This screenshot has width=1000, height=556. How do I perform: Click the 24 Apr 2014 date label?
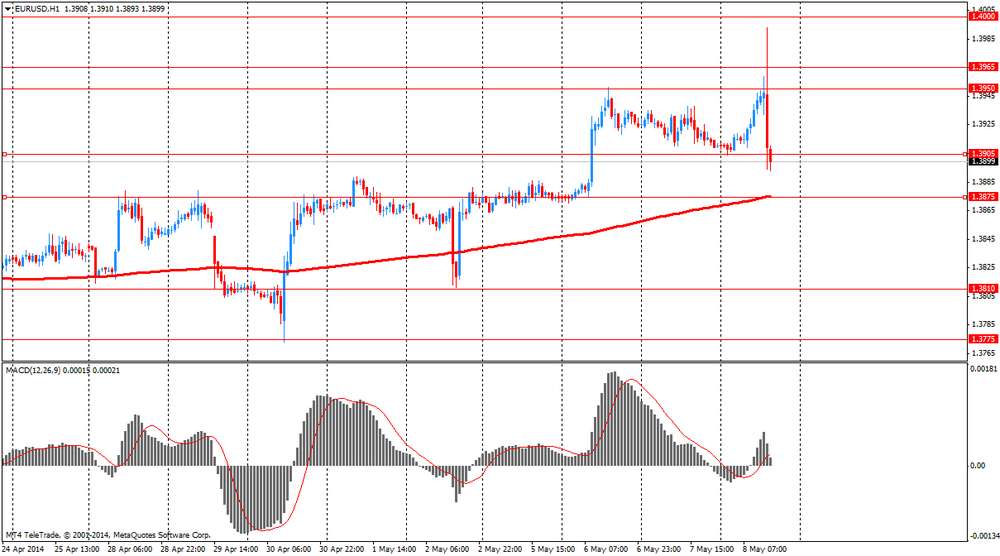pos(23,549)
